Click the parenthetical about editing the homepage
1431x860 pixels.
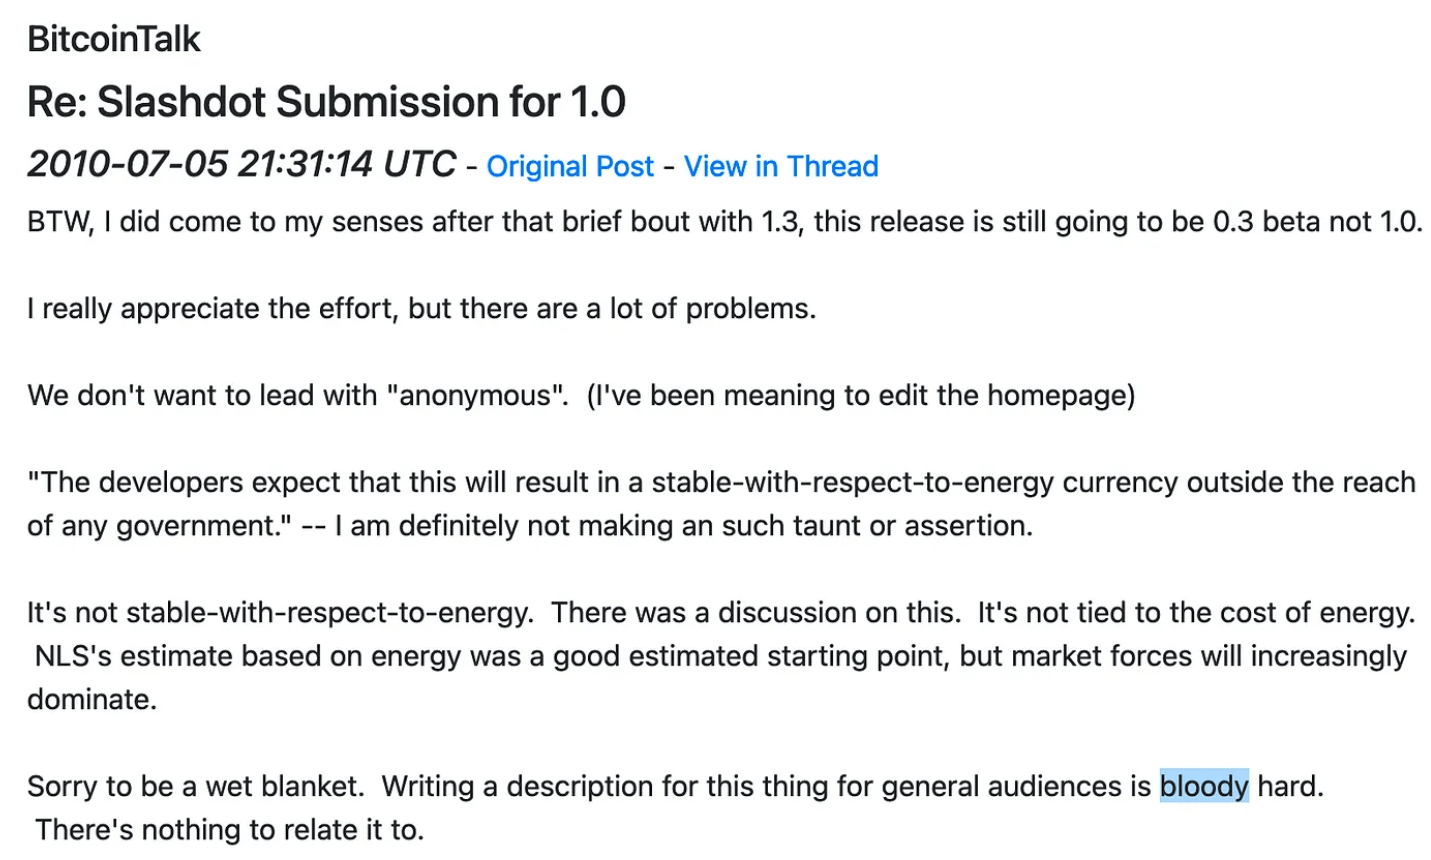click(x=861, y=395)
